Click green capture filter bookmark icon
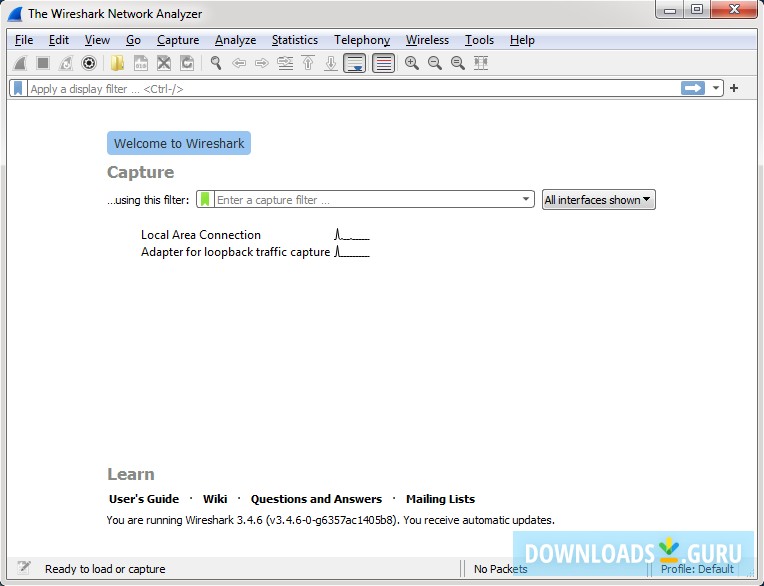This screenshot has width=764, height=586. coord(205,199)
